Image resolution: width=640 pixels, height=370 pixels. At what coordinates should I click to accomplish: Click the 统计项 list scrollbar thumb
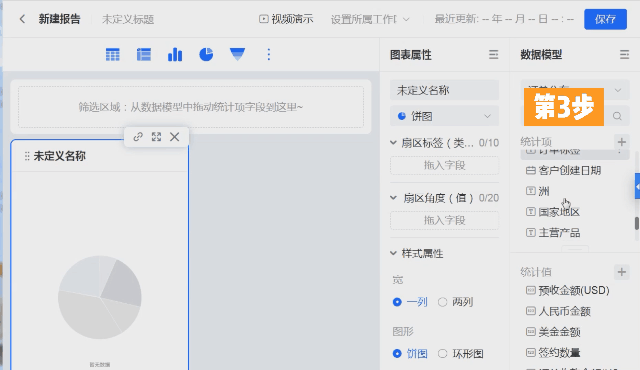point(636,223)
